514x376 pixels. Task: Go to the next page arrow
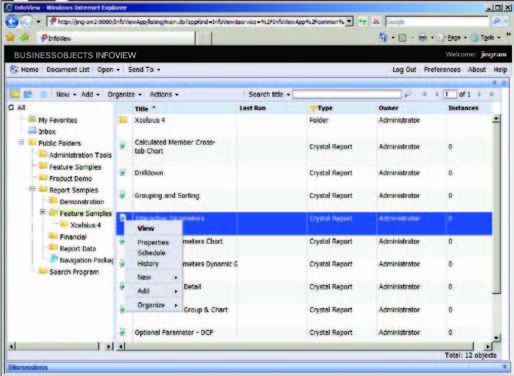[x=479, y=95]
